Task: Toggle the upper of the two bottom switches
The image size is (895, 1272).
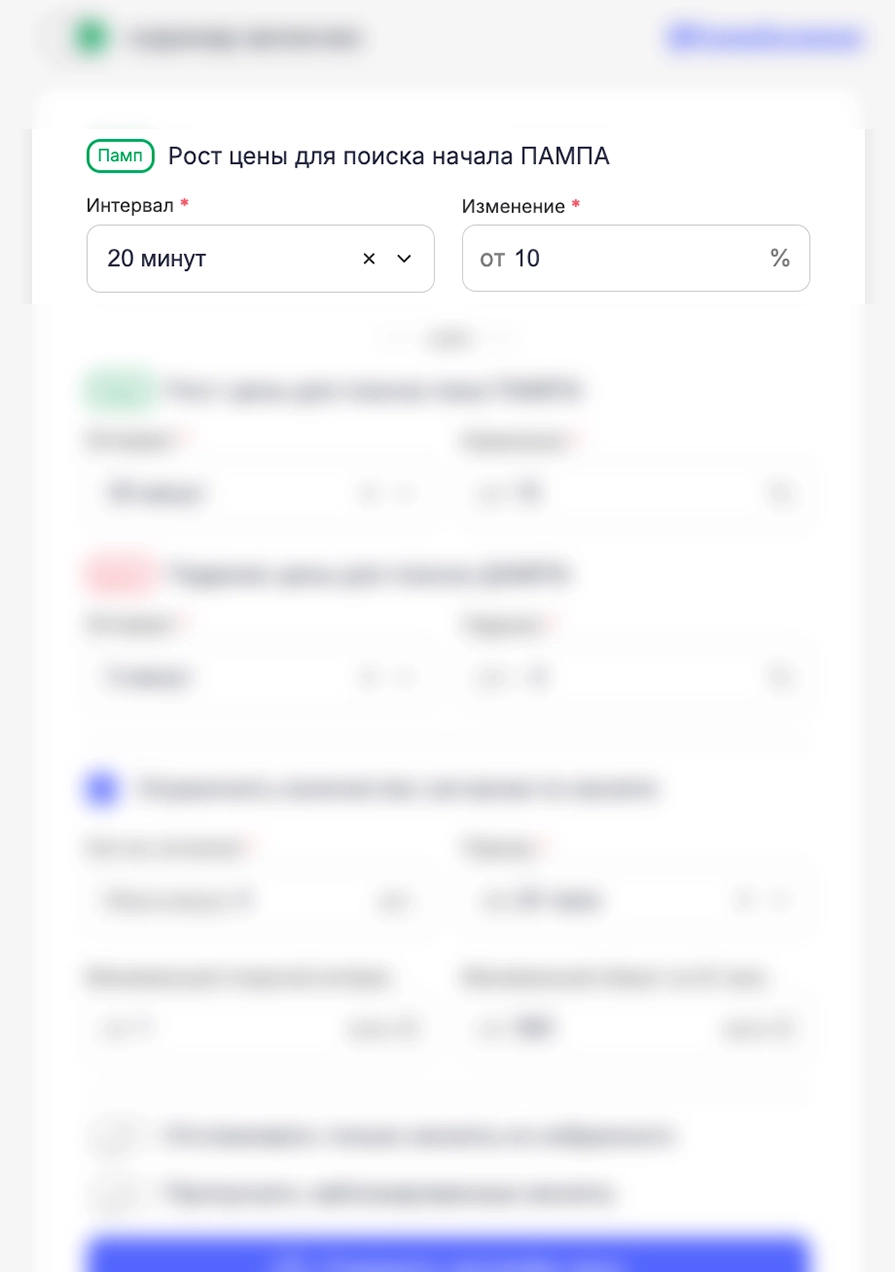Action: [117, 1136]
